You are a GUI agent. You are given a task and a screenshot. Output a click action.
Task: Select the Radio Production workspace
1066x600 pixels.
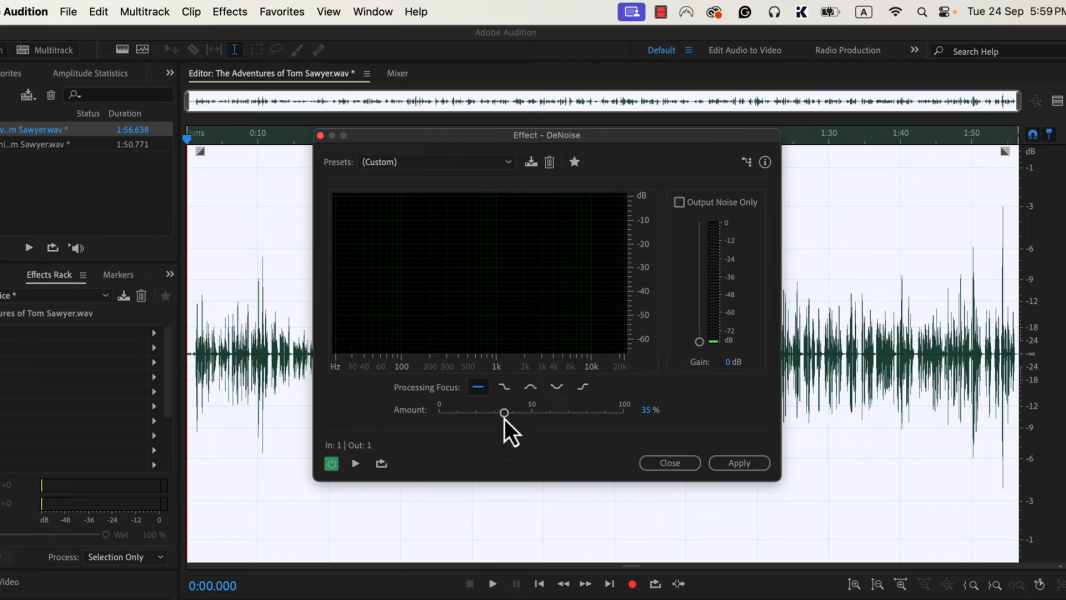click(848, 50)
